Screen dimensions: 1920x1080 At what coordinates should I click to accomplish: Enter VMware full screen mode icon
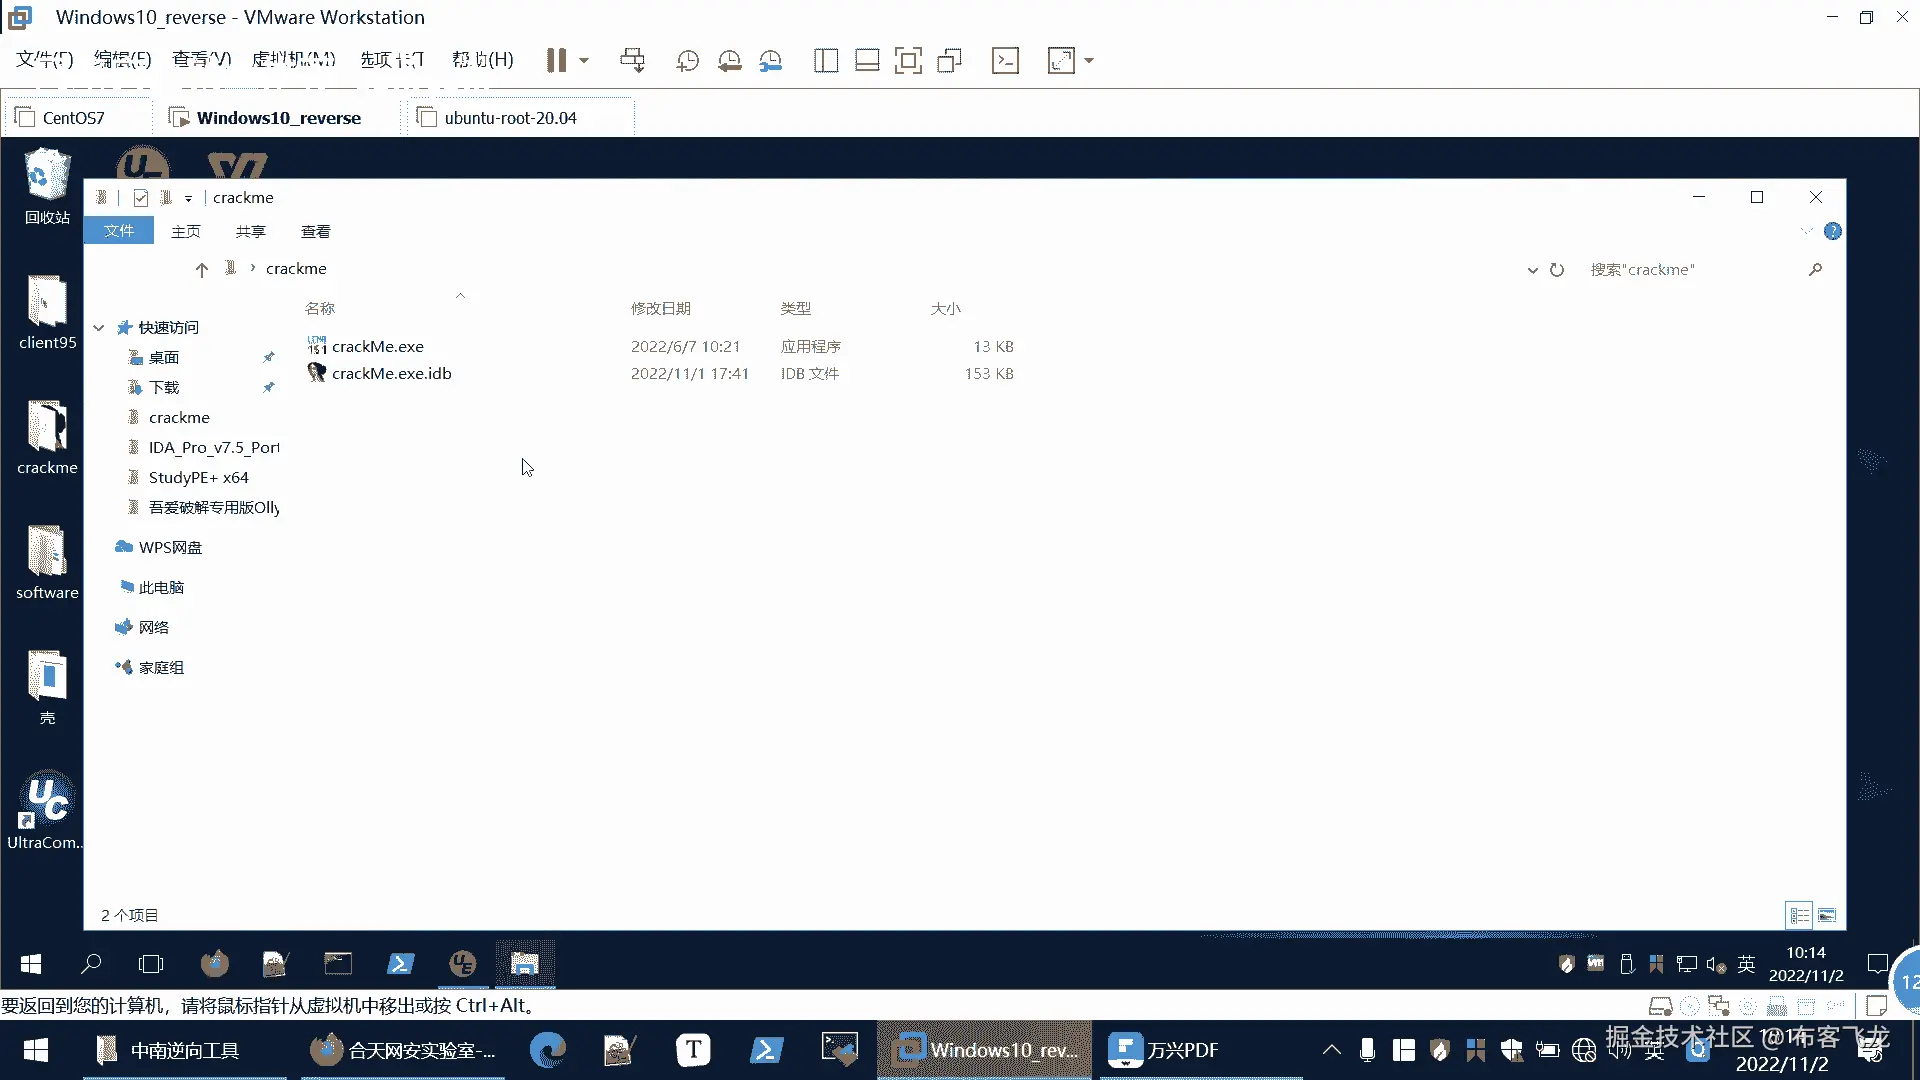tap(908, 60)
